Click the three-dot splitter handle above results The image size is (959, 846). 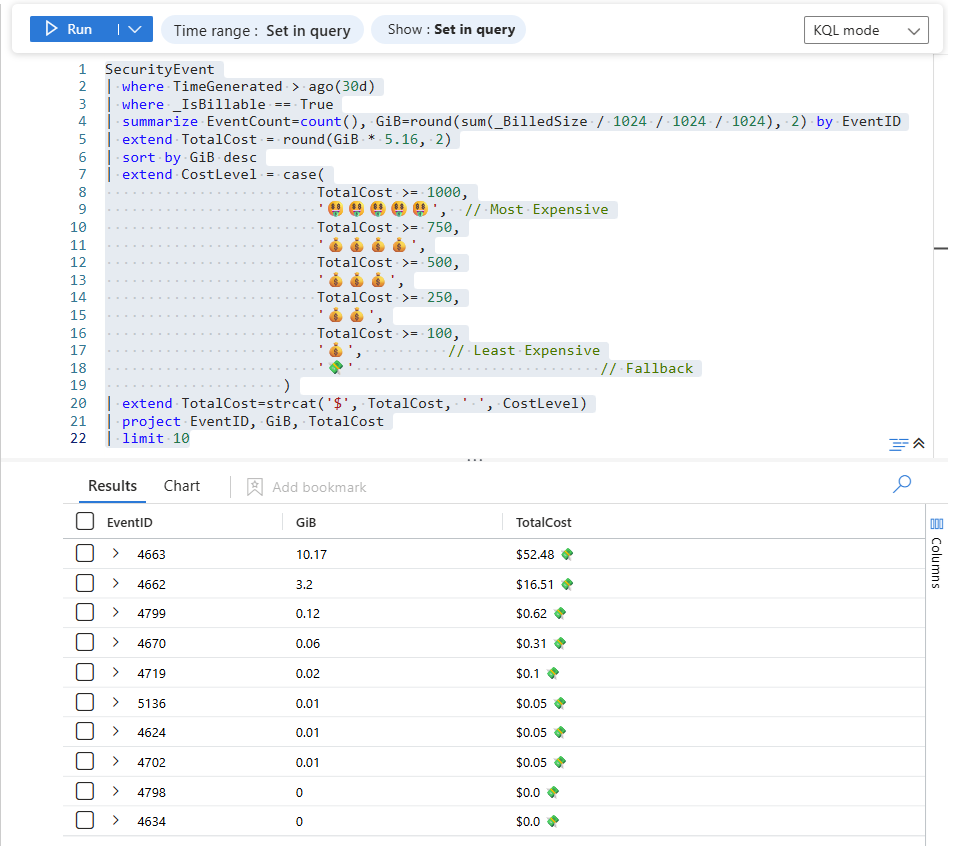[475, 461]
